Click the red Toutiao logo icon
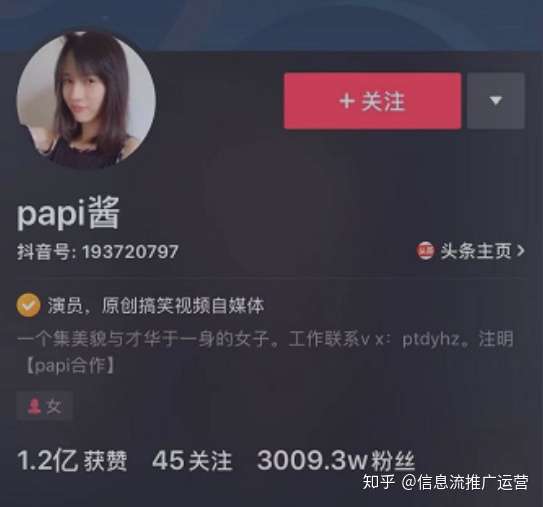 [x=425, y=251]
